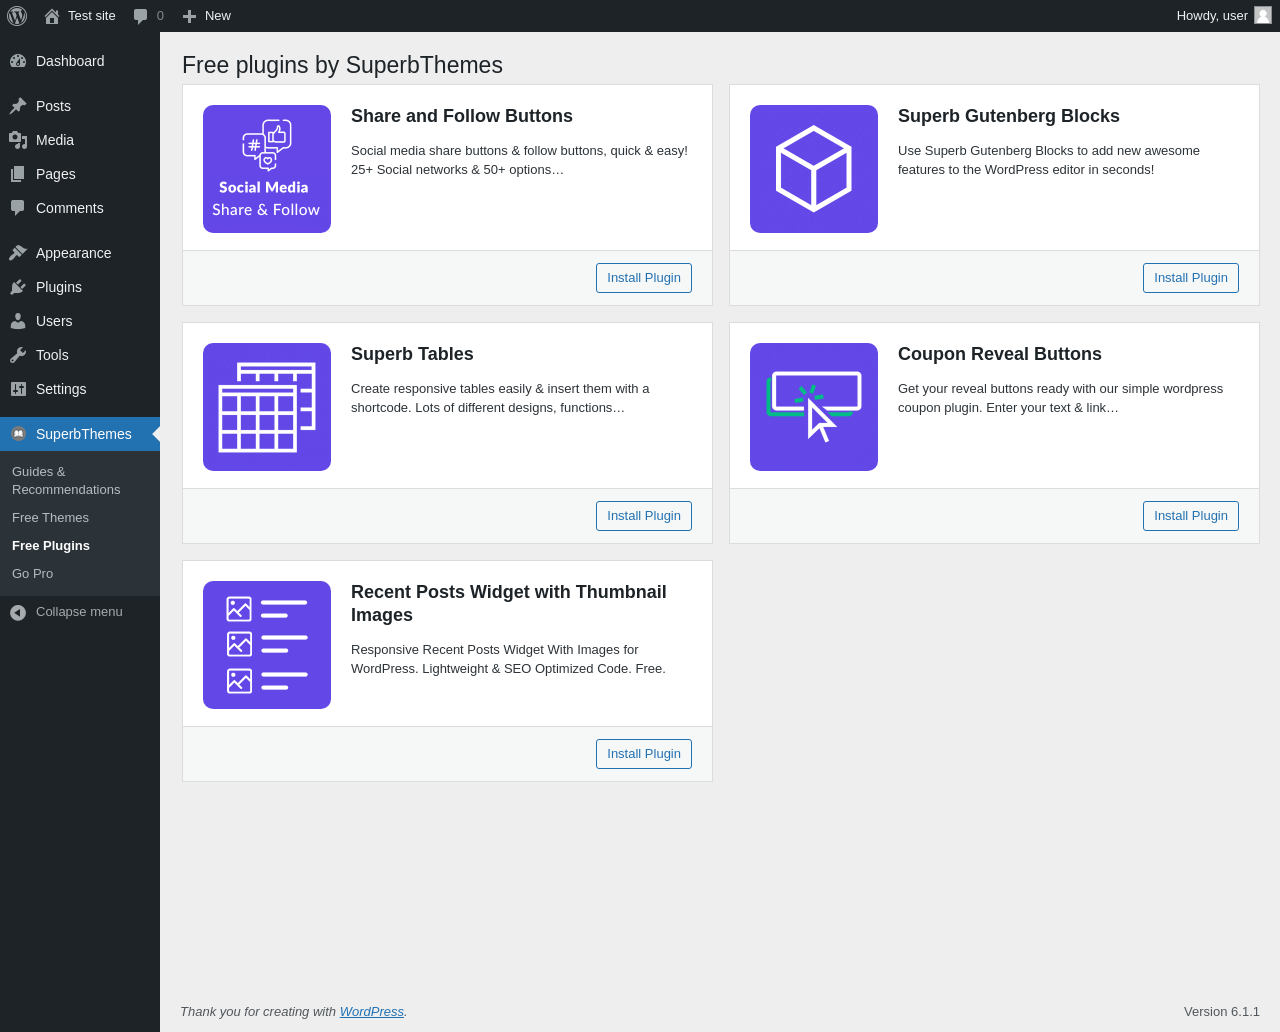
Task: Go to the Plugins menu
Action: [80, 287]
